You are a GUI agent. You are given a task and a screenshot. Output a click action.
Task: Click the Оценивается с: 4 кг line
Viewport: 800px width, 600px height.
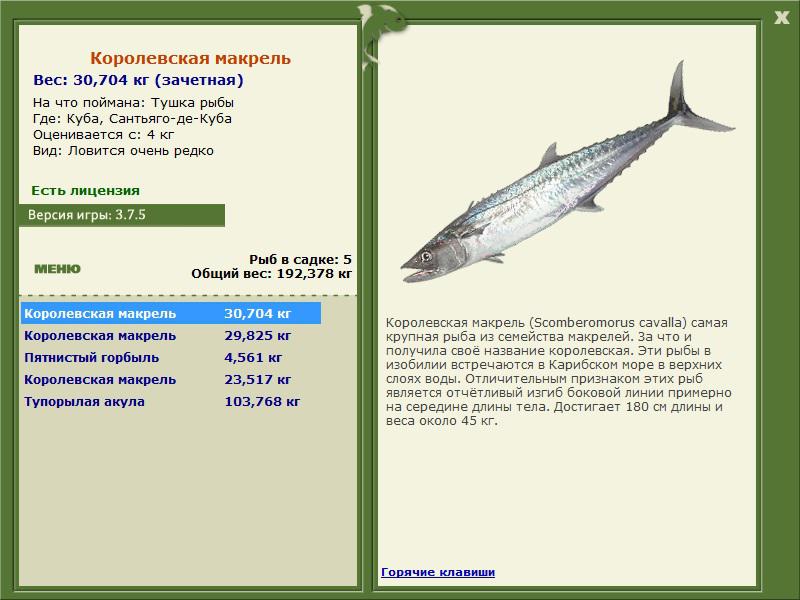tap(104, 135)
